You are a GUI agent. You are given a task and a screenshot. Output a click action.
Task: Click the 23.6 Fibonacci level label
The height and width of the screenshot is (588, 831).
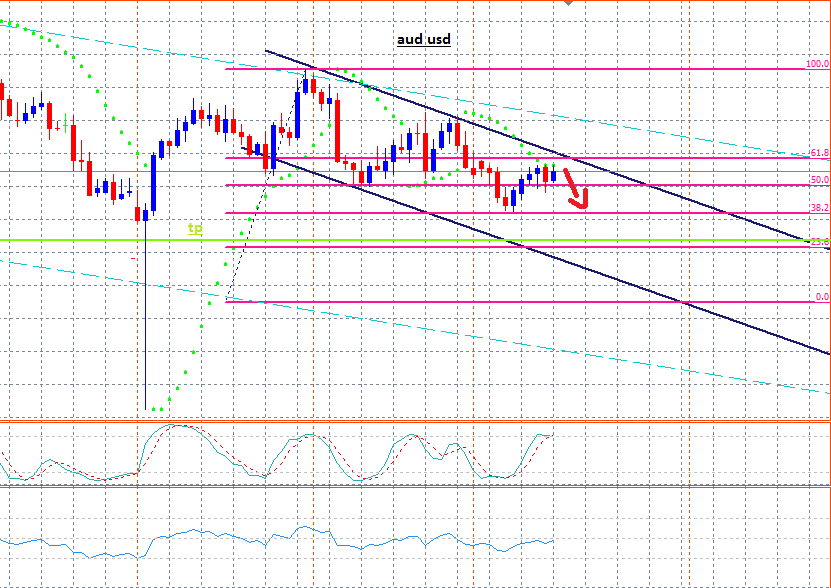(819, 242)
